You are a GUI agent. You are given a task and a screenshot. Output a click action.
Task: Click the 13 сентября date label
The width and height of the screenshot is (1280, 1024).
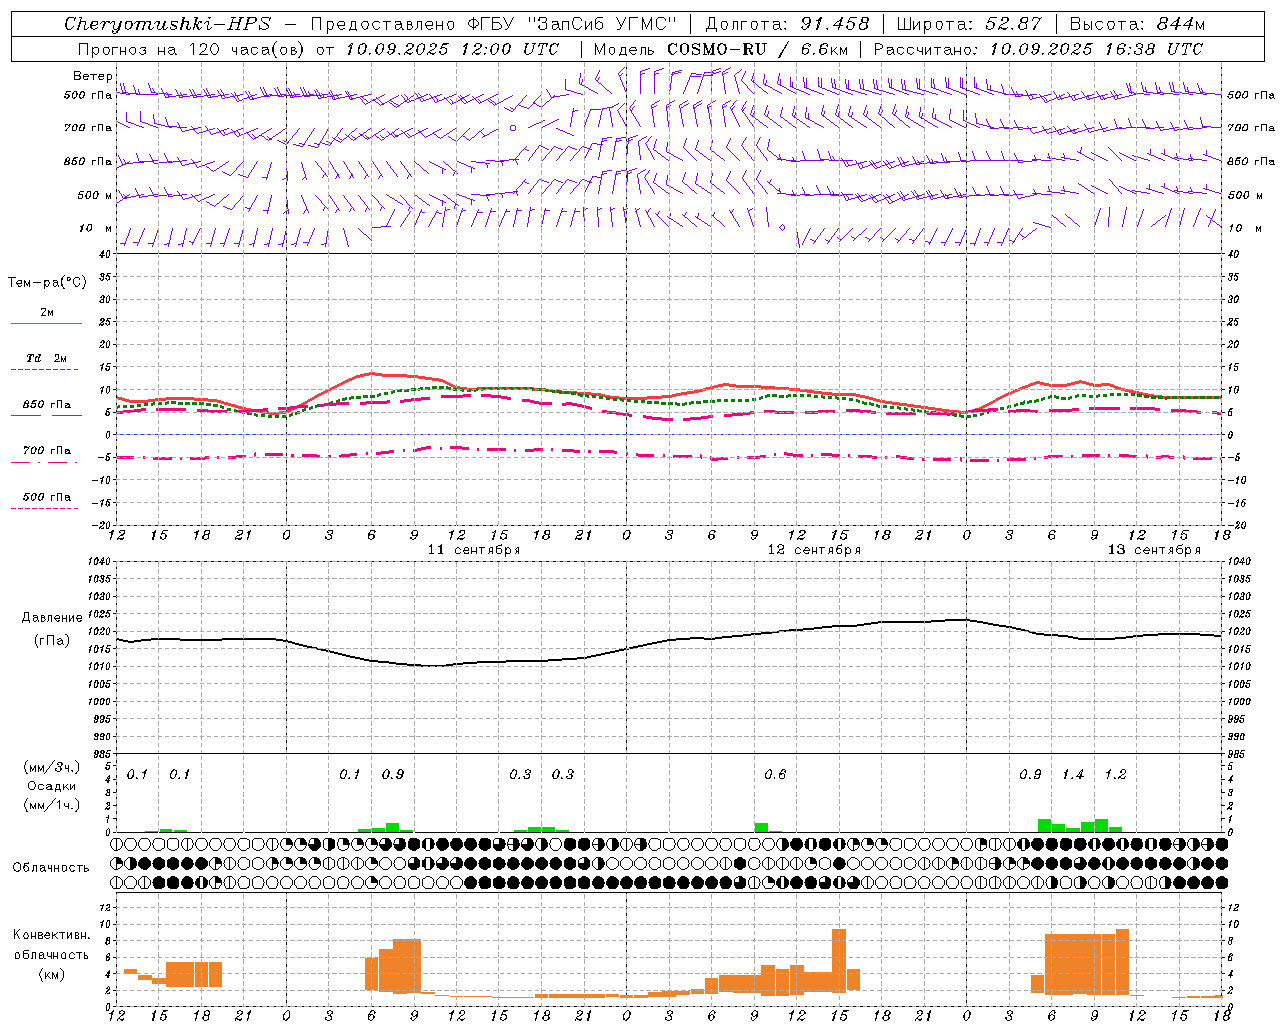pyautogui.click(x=1154, y=550)
